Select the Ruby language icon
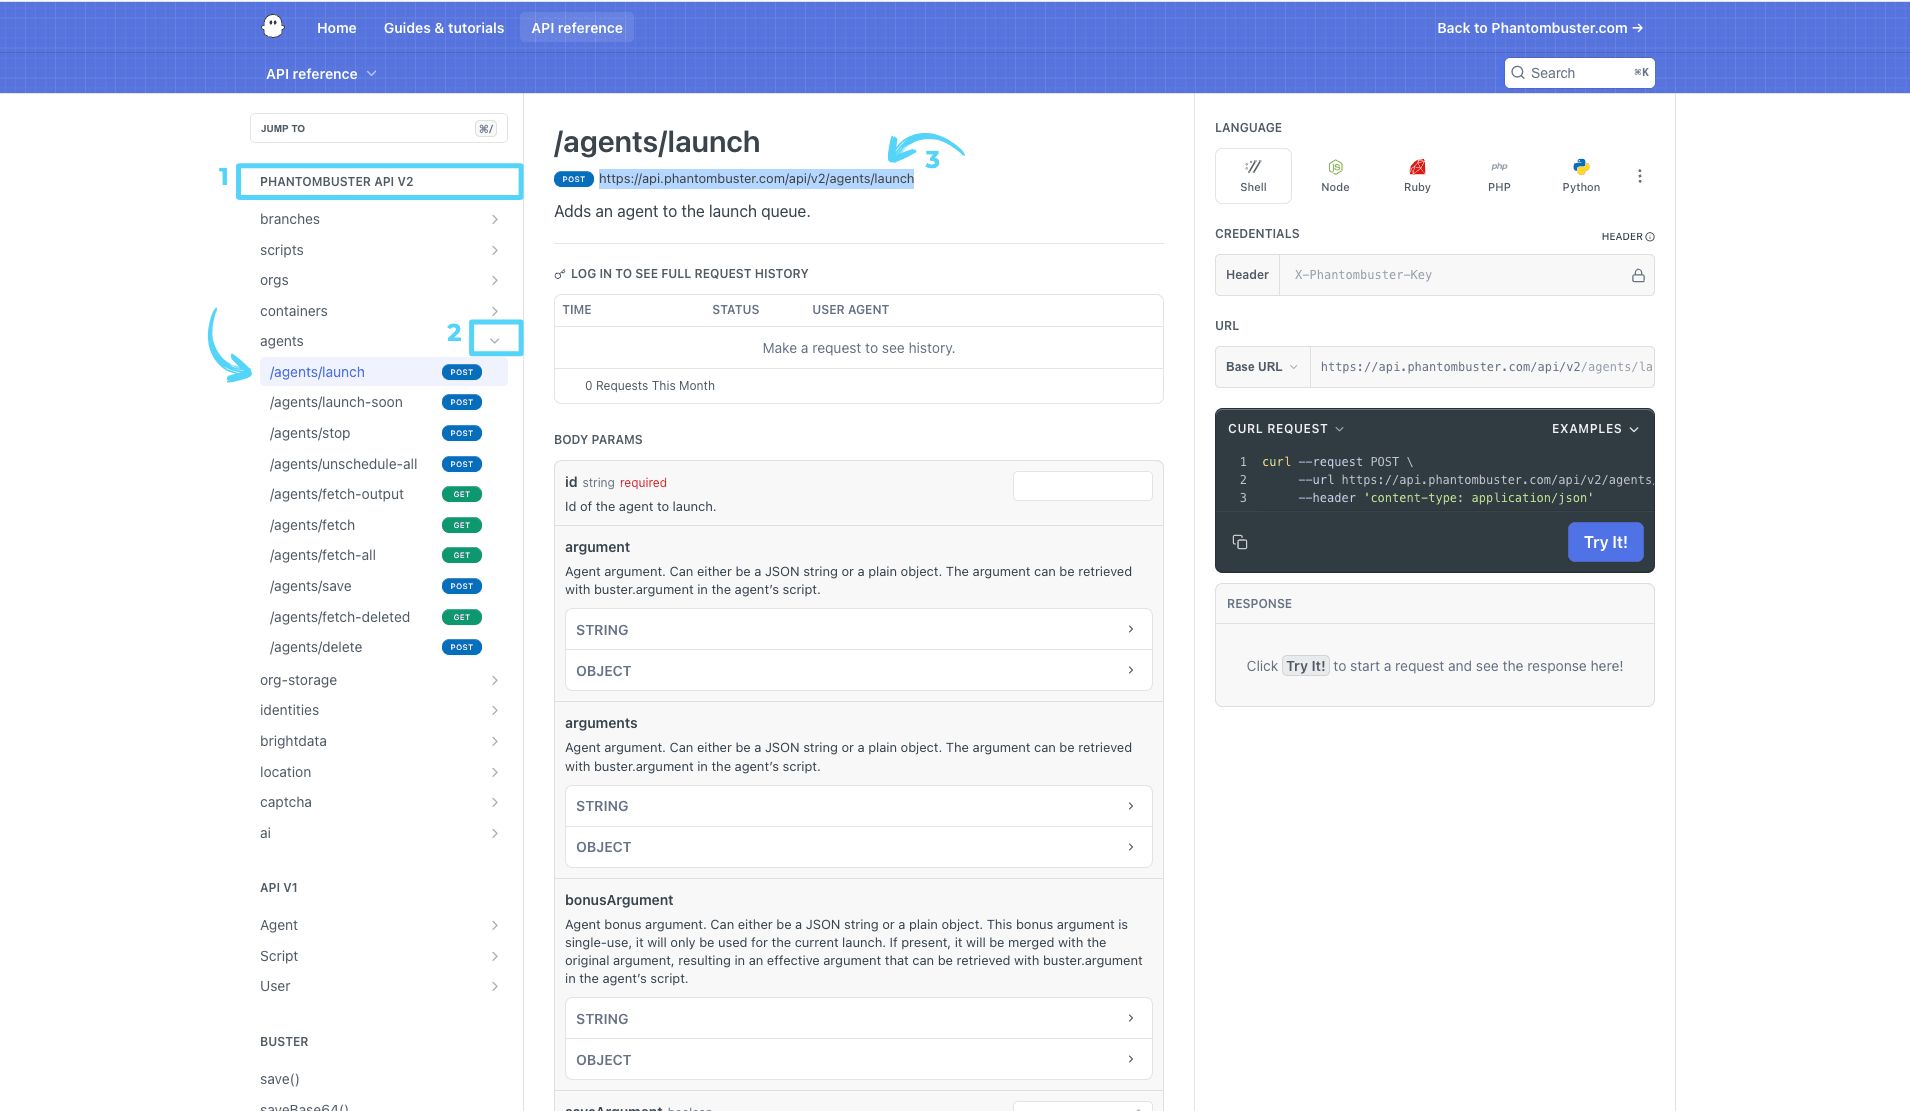1910x1111 pixels. tap(1417, 175)
